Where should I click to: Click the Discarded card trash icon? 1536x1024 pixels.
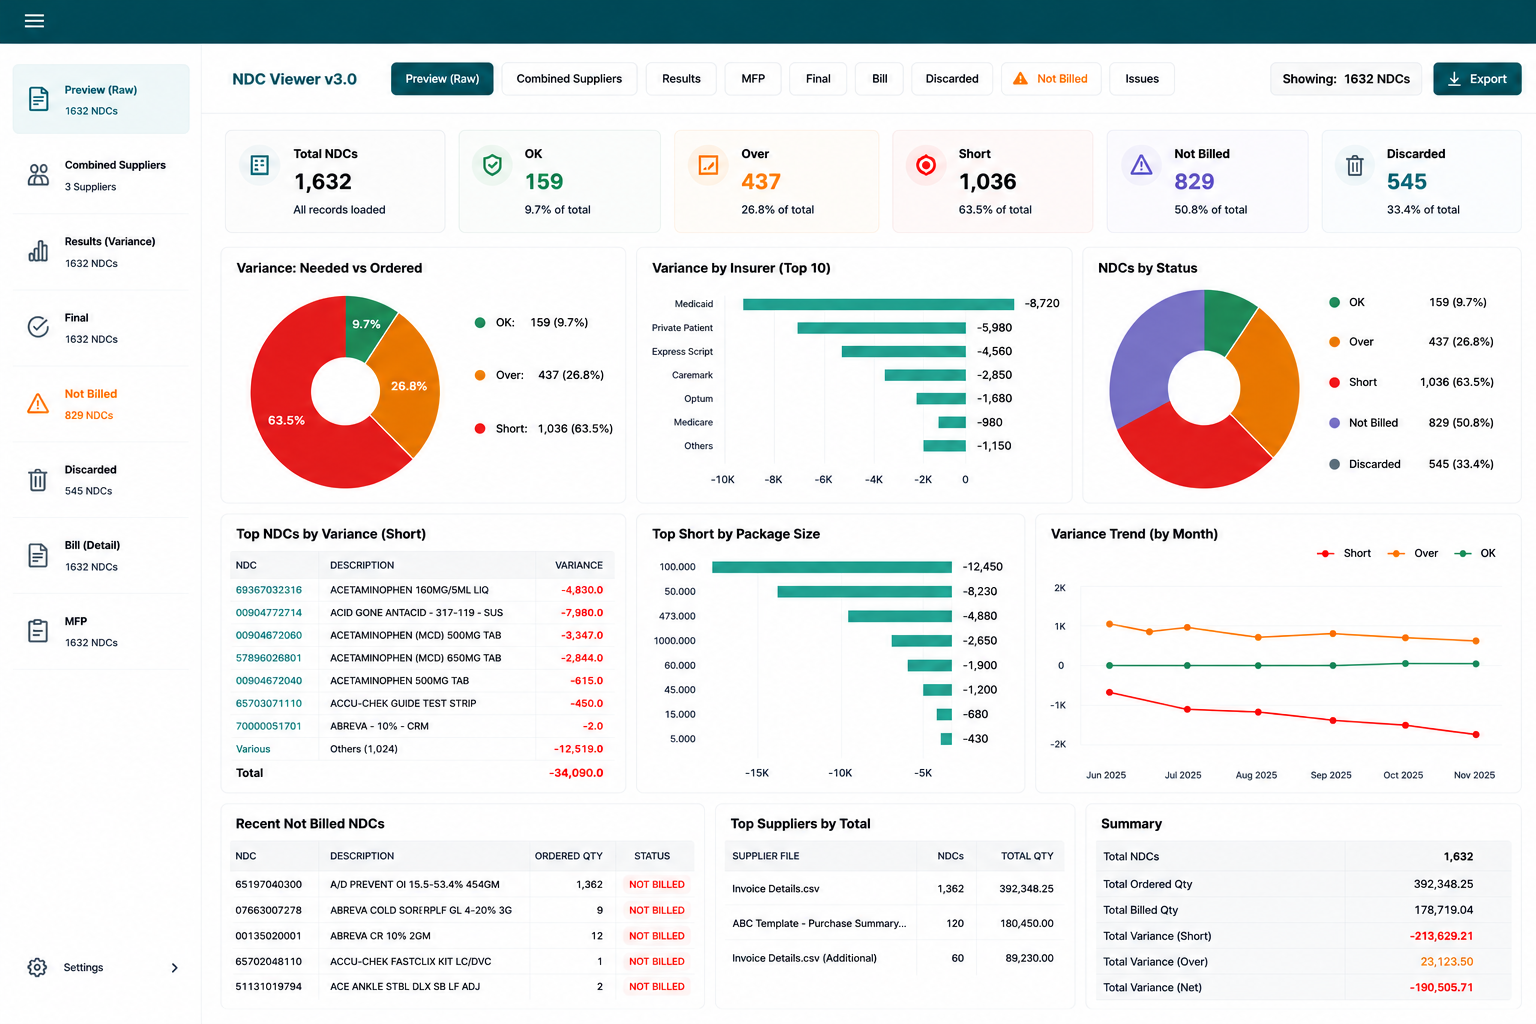(1354, 166)
